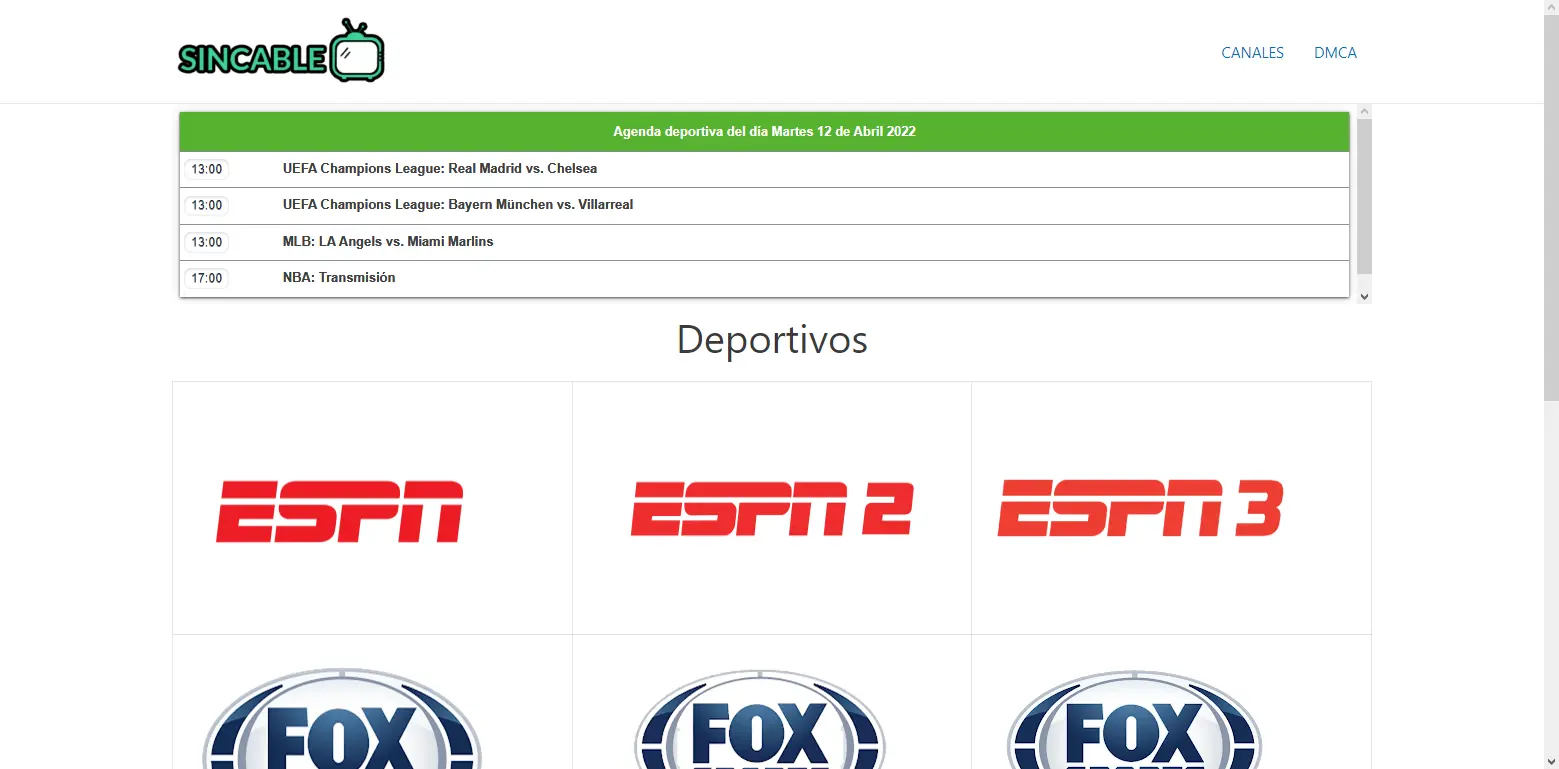Click the 17:00 time badge

(x=207, y=278)
